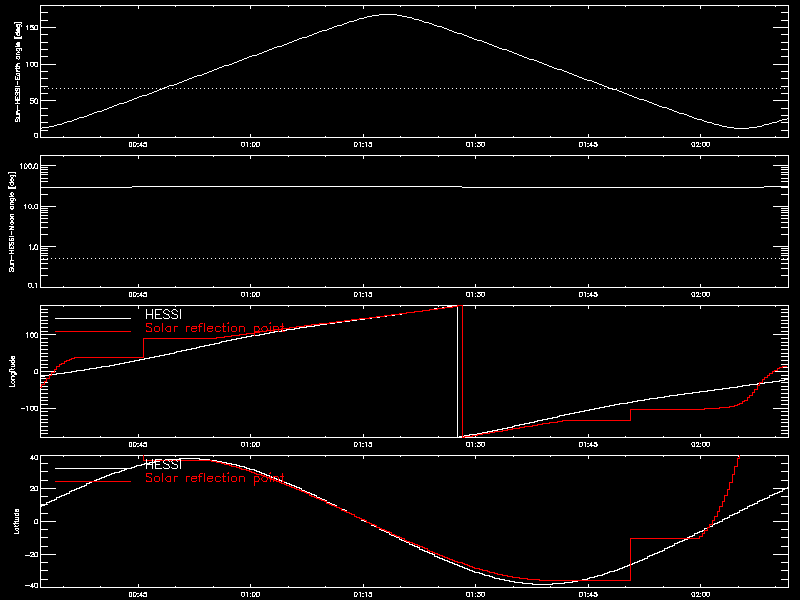Screen dimensions: 800x600
Task: Click 00:45 on the Sun-HESSI-Earth plot time axis
Action: point(138,145)
